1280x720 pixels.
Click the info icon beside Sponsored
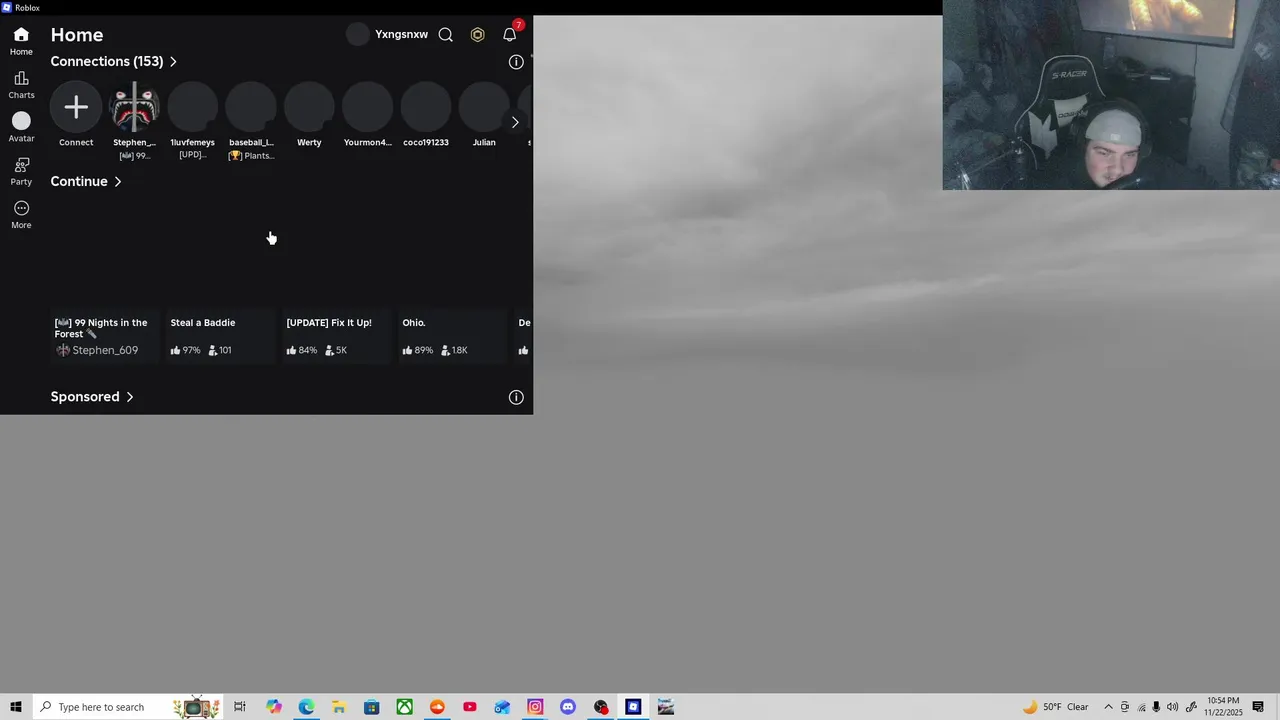pyautogui.click(x=516, y=397)
